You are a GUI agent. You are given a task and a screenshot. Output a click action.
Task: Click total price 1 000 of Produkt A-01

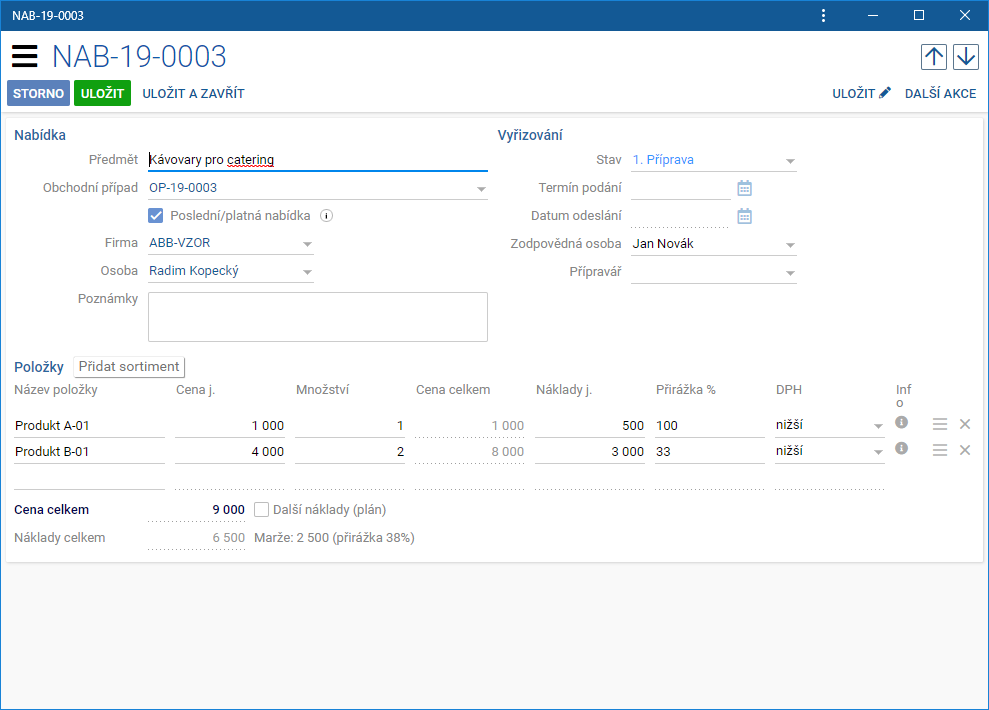(x=469, y=426)
